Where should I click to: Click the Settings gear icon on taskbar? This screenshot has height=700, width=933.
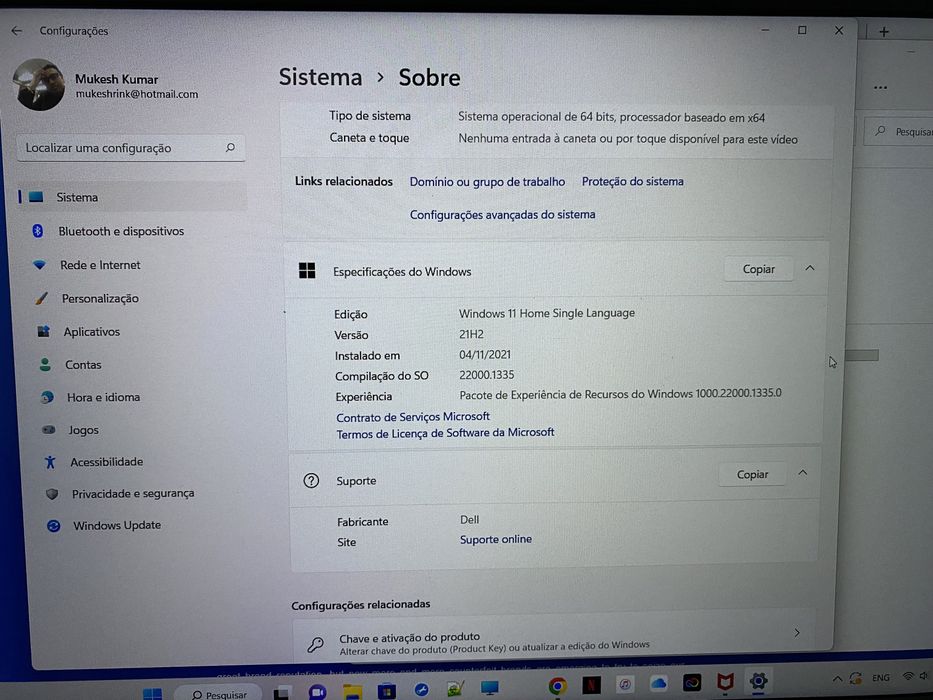759,680
